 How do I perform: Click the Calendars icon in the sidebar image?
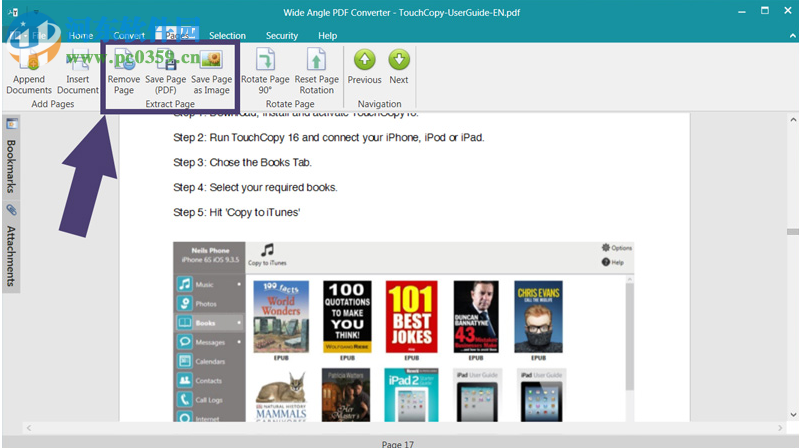click(x=184, y=361)
